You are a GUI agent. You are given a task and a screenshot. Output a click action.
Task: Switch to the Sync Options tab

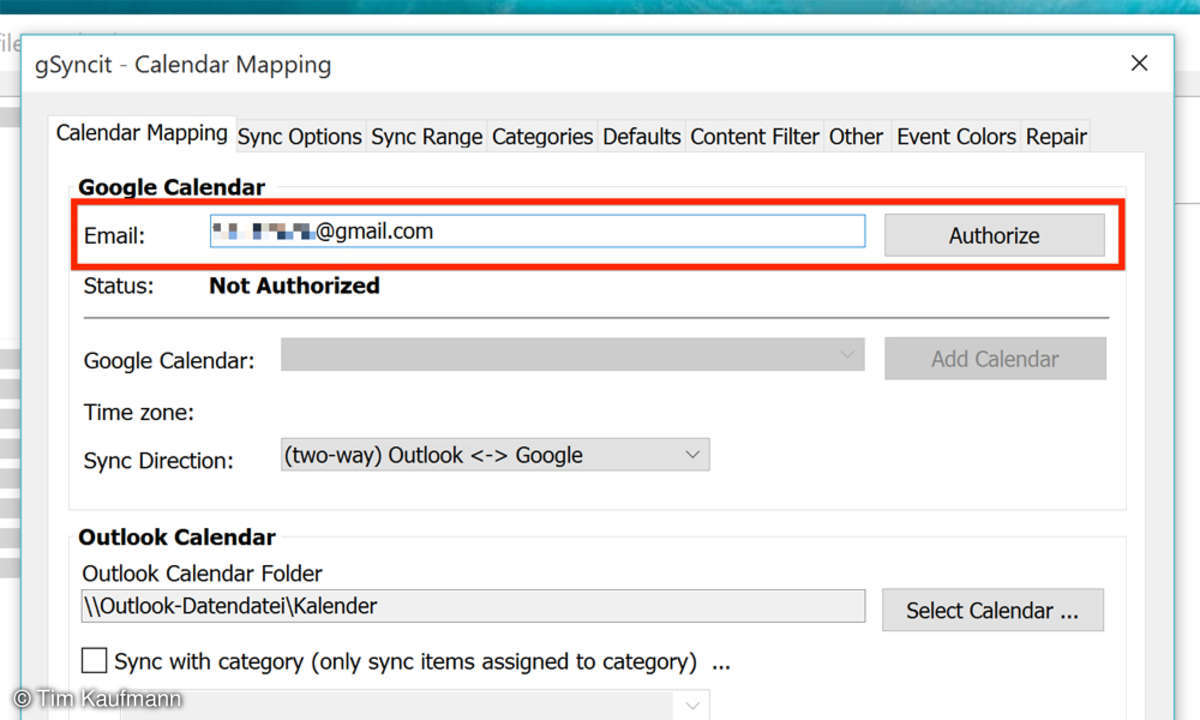tap(299, 137)
